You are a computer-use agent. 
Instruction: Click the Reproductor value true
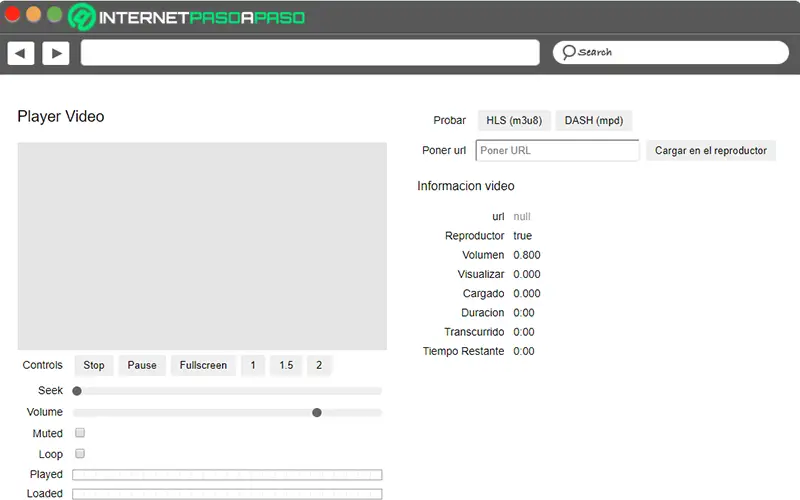[x=522, y=236]
